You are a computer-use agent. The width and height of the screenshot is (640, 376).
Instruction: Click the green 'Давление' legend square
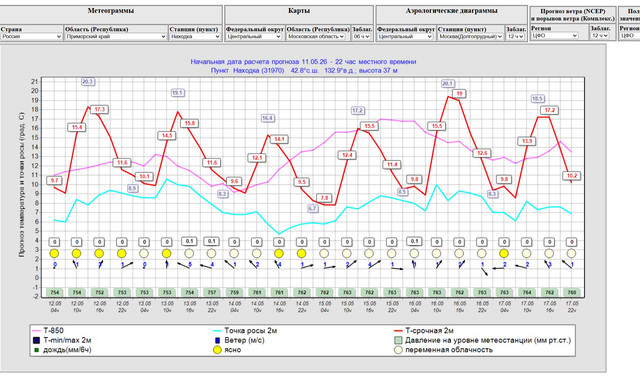coord(398,340)
